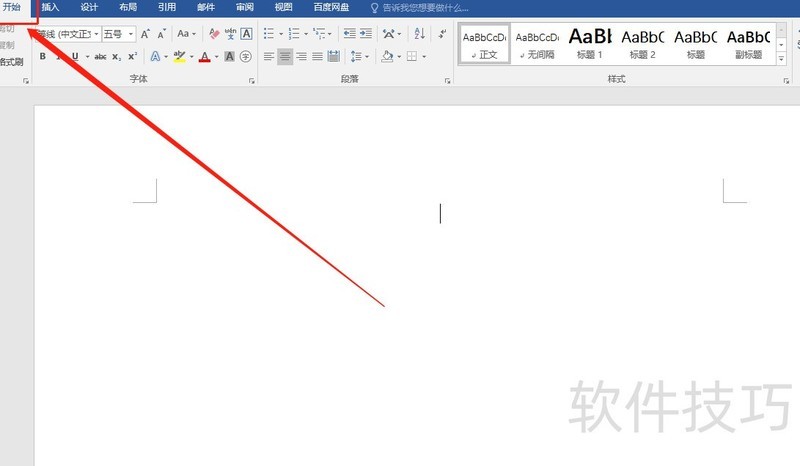The image size is (800, 466).
Task: Toggle character border around text
Action: coord(246,34)
